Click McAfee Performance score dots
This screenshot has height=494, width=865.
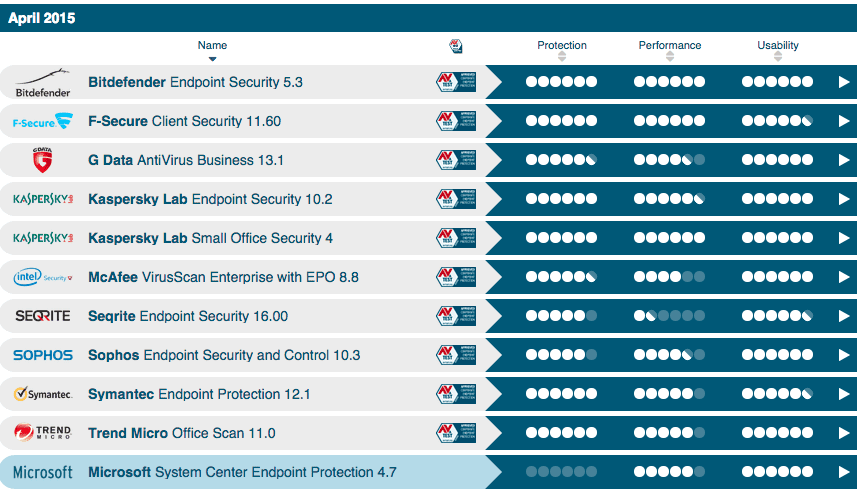click(x=669, y=277)
